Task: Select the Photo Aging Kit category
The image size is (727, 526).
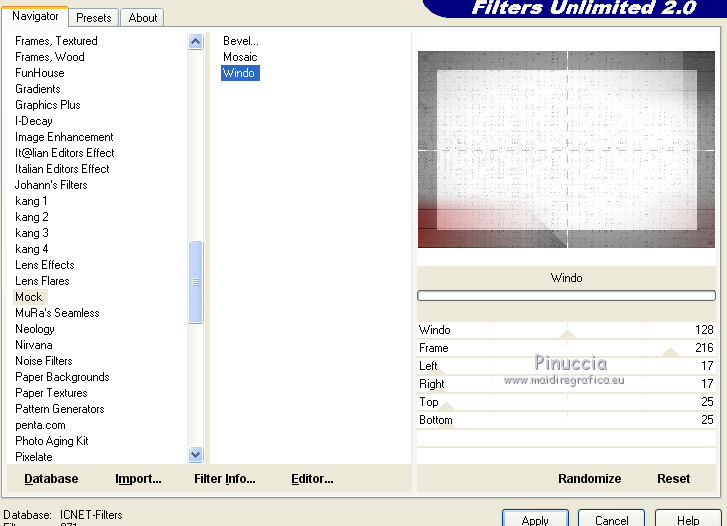Action: point(51,441)
